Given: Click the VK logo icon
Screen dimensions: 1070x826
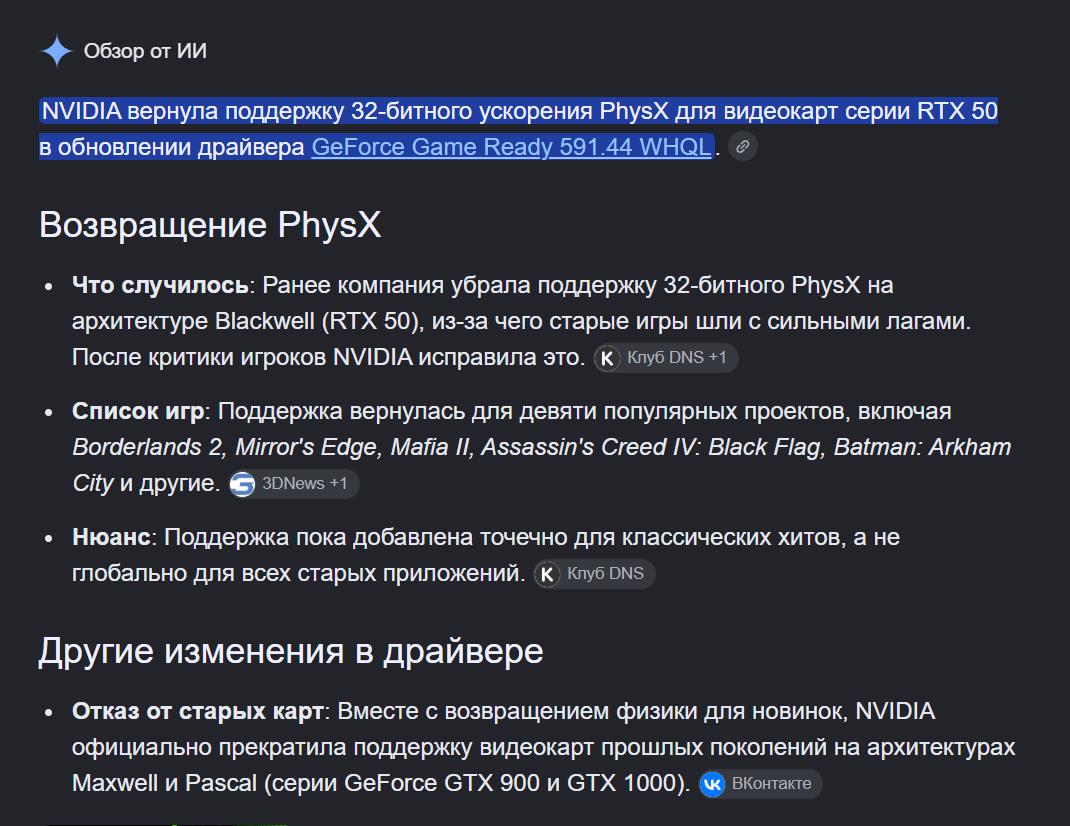Looking at the screenshot, I should pos(712,784).
